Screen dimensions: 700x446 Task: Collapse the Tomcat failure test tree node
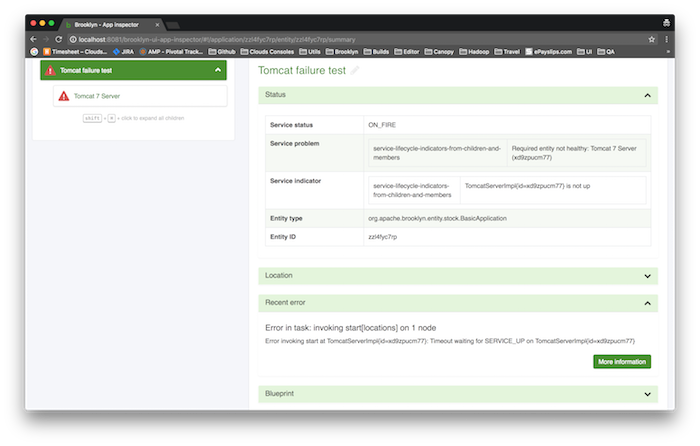click(218, 70)
